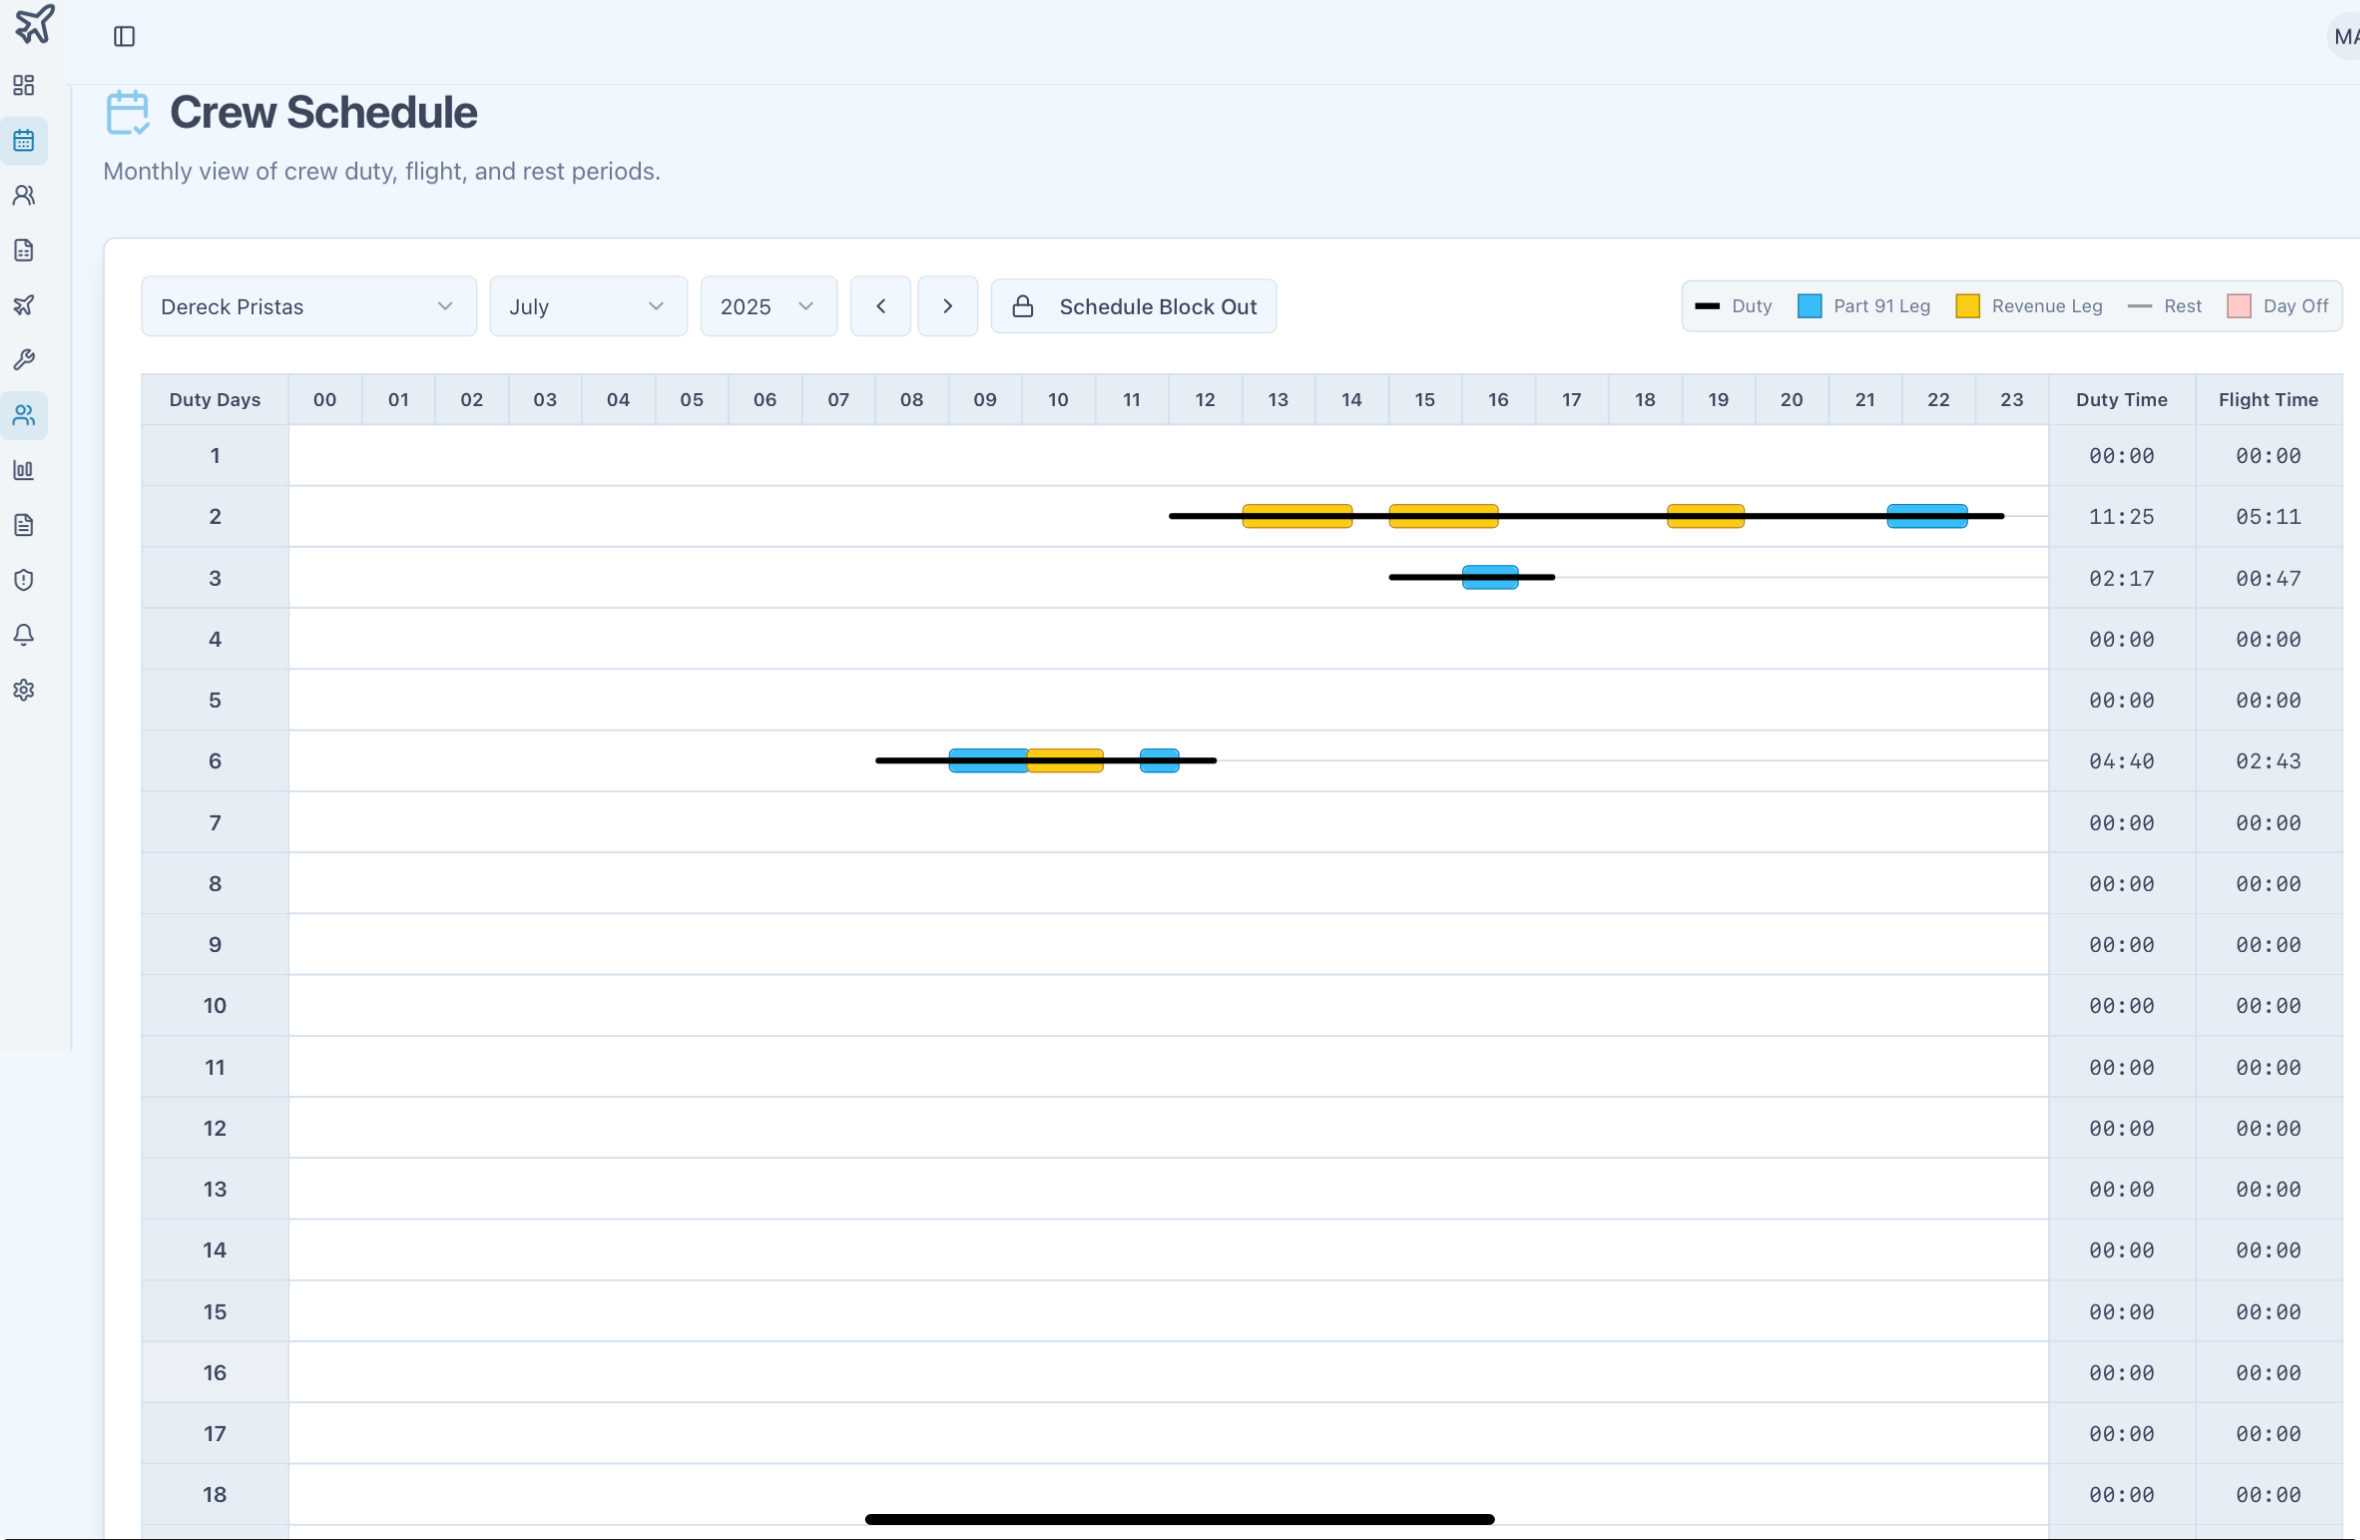This screenshot has height=1540, width=2360.
Task: Click the Part 91 Leg blue legend swatch
Action: [1809, 306]
